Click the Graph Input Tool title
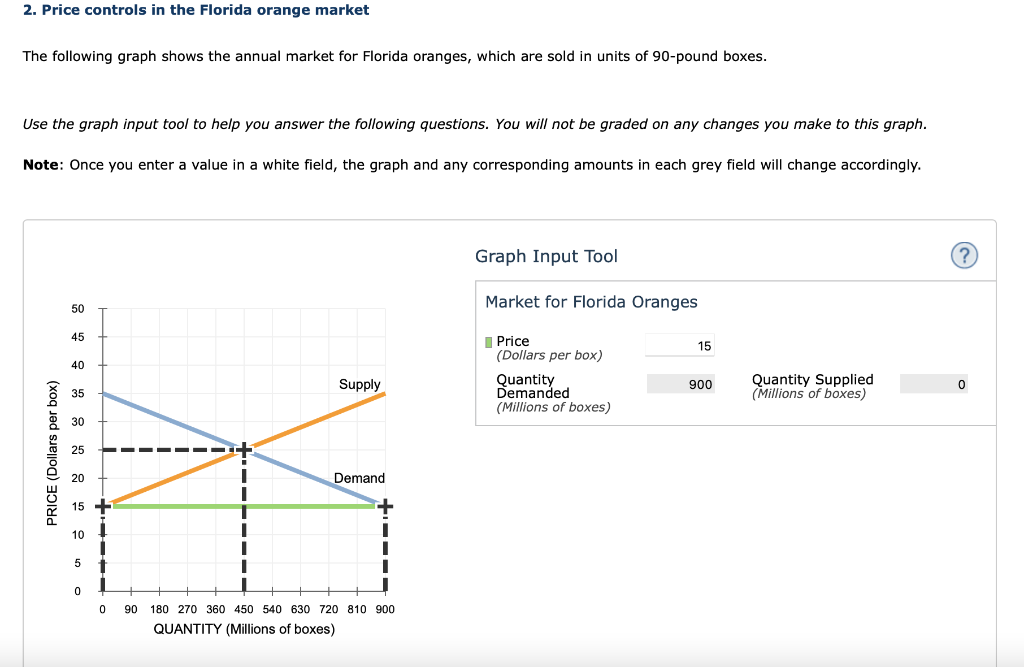The height and width of the screenshot is (667, 1024). click(545, 256)
